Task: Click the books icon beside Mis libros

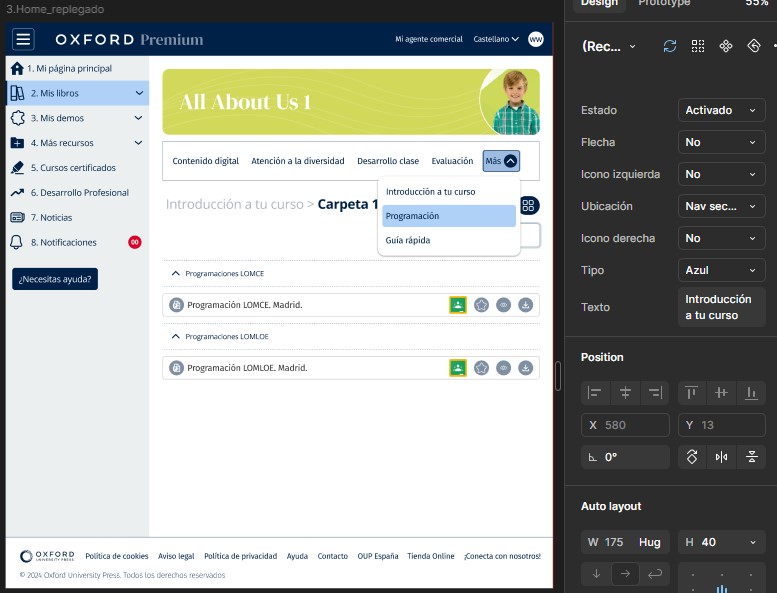Action: tap(17, 93)
